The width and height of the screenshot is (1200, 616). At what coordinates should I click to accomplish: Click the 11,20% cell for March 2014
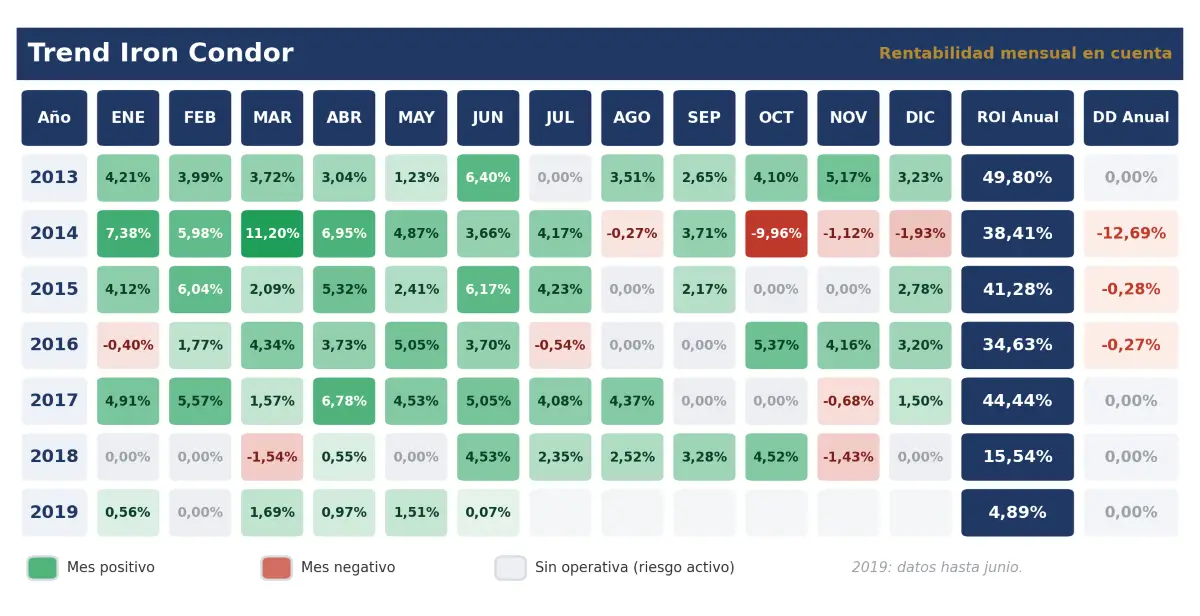pos(272,234)
